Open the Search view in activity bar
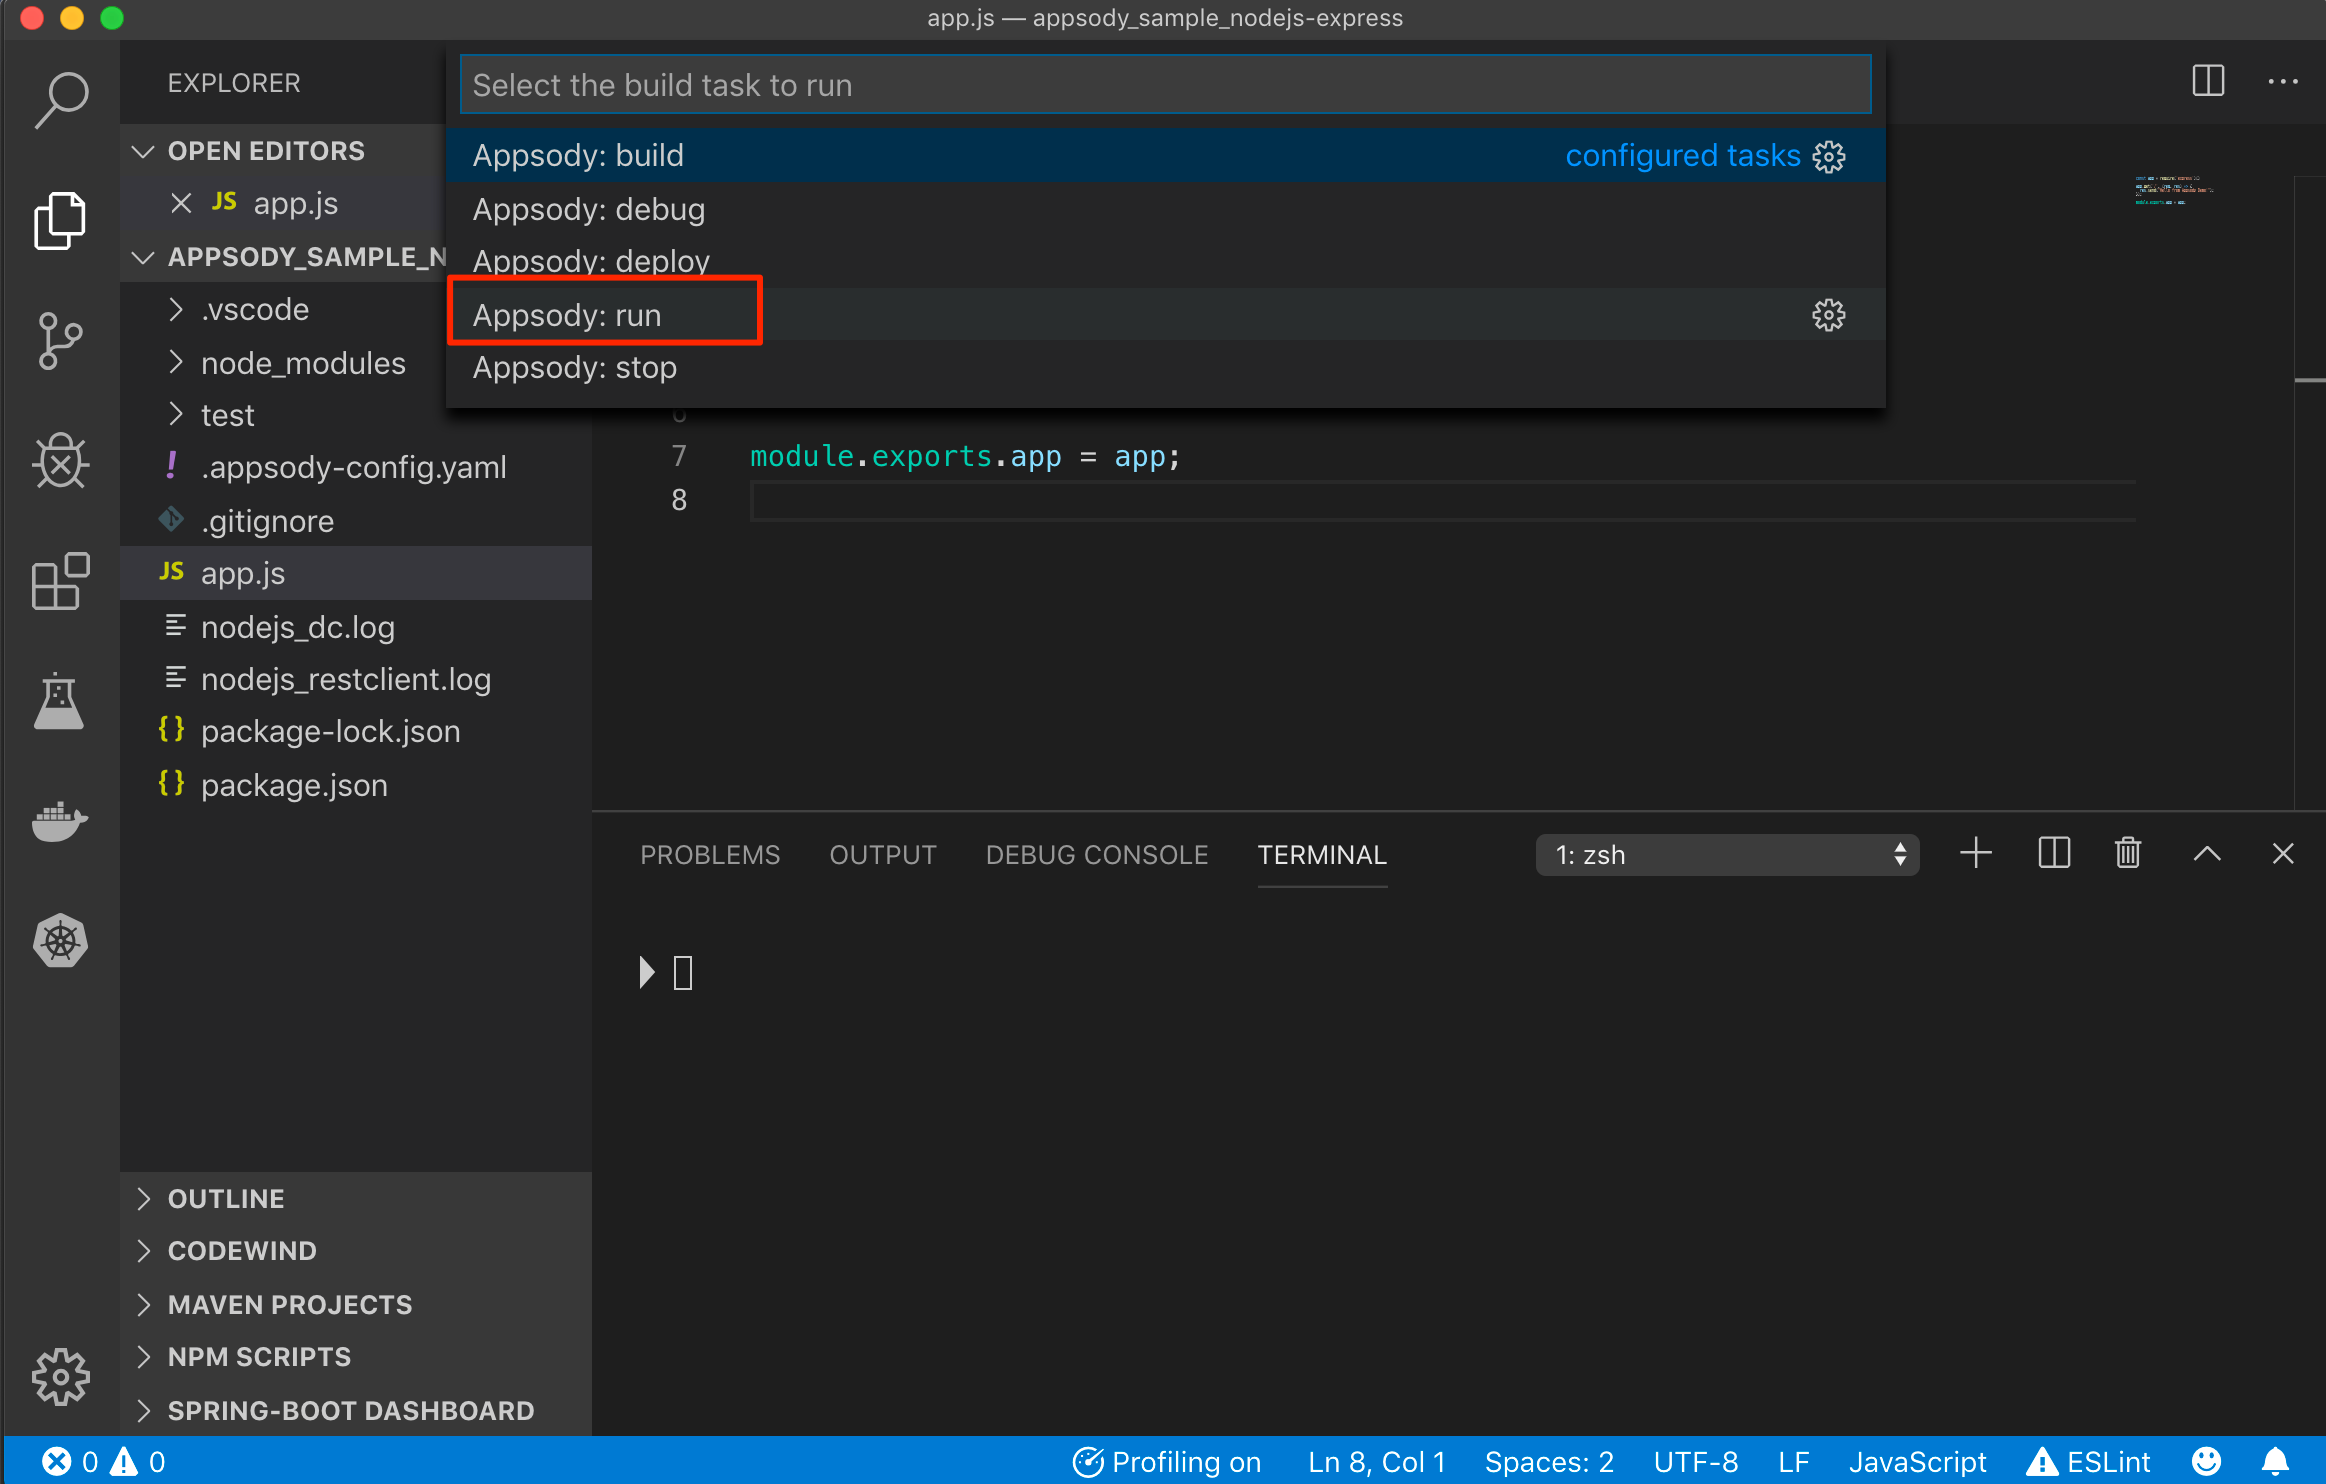 coord(61,100)
